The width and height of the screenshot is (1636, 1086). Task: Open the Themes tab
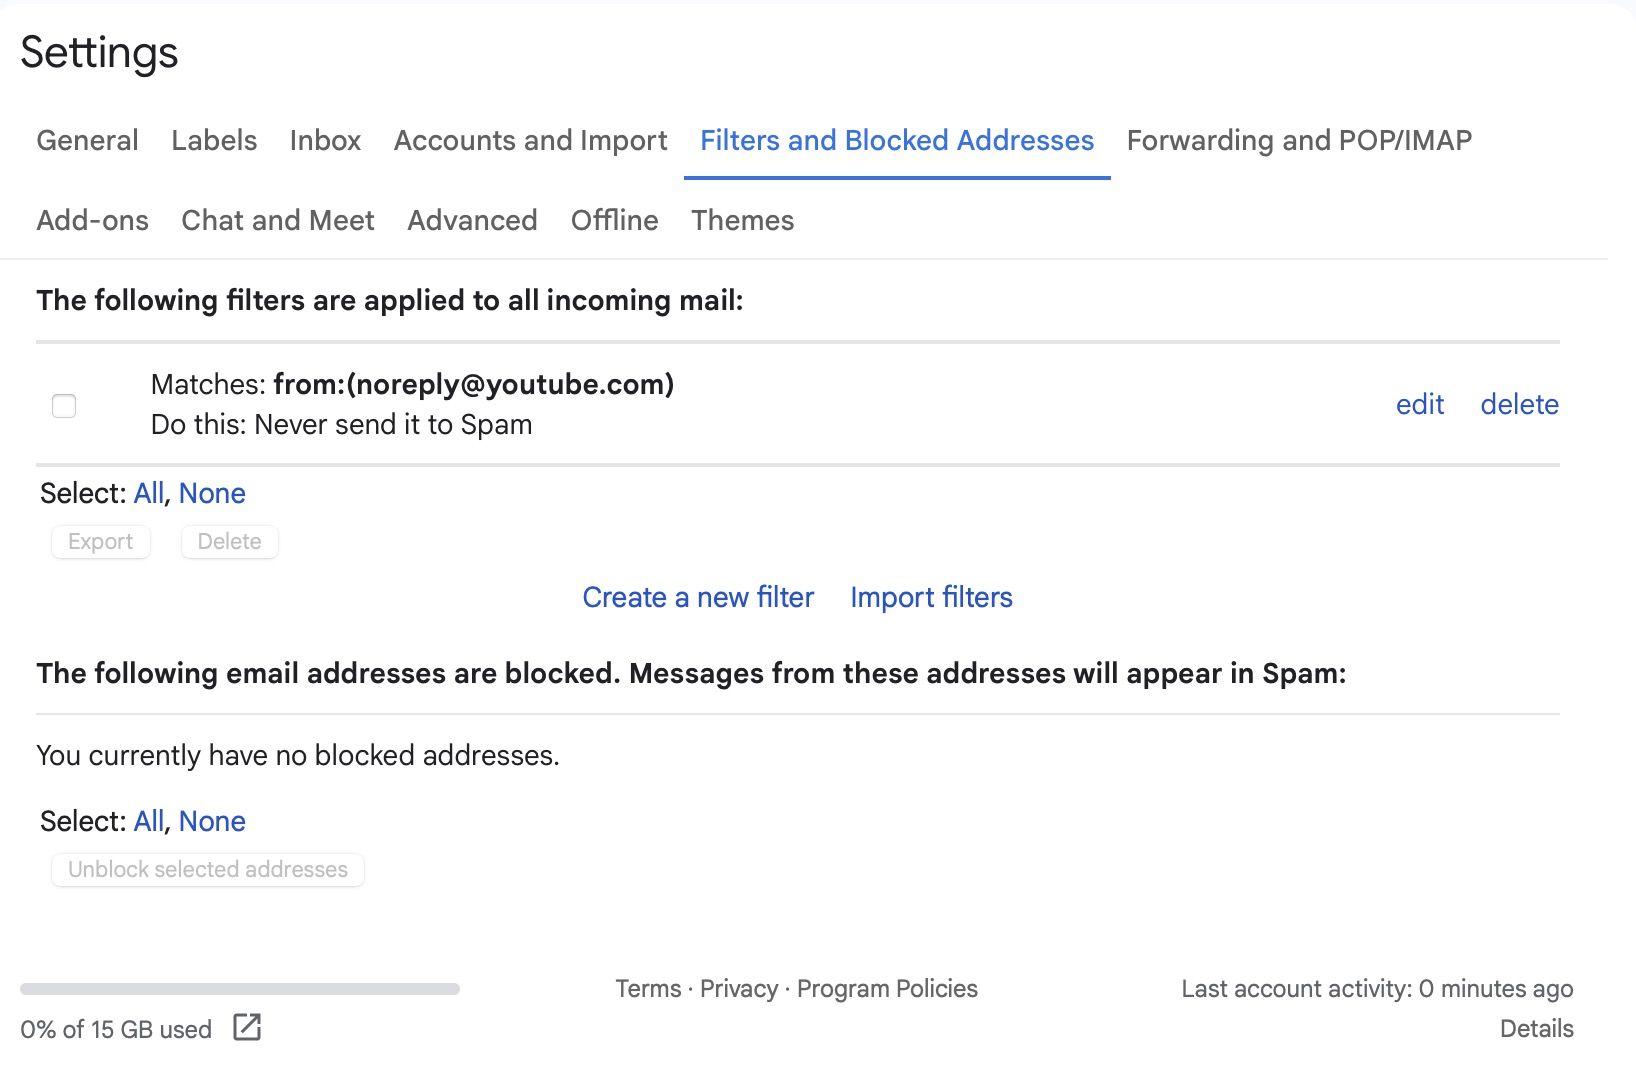742,220
